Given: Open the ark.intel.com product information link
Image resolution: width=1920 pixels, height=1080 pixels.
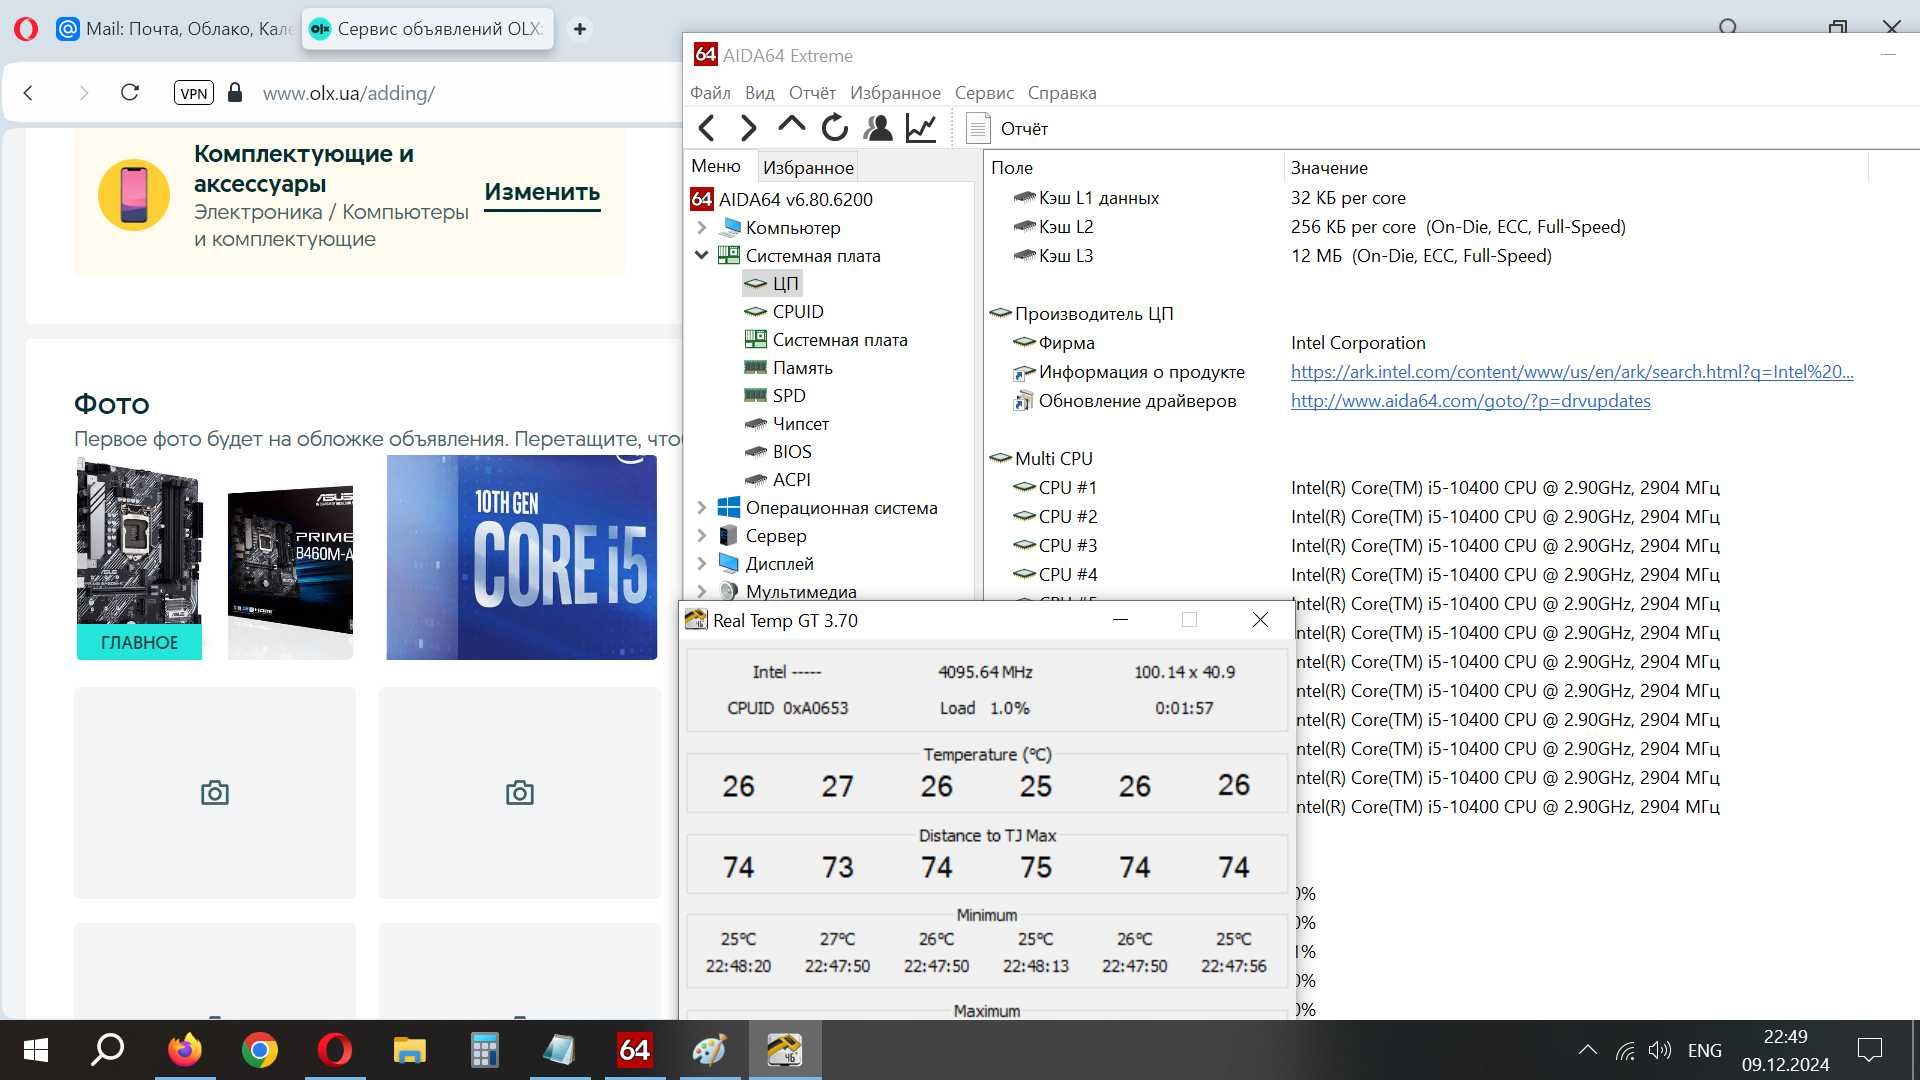Looking at the screenshot, I should point(1572,371).
